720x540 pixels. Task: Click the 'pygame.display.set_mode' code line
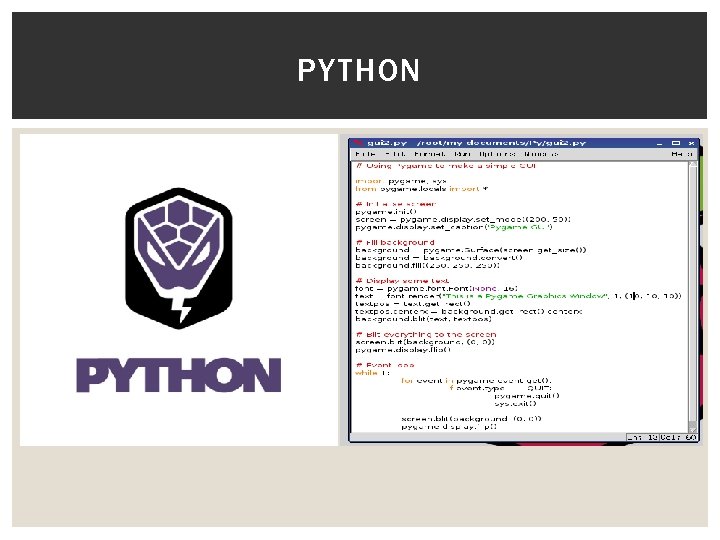coord(463,219)
